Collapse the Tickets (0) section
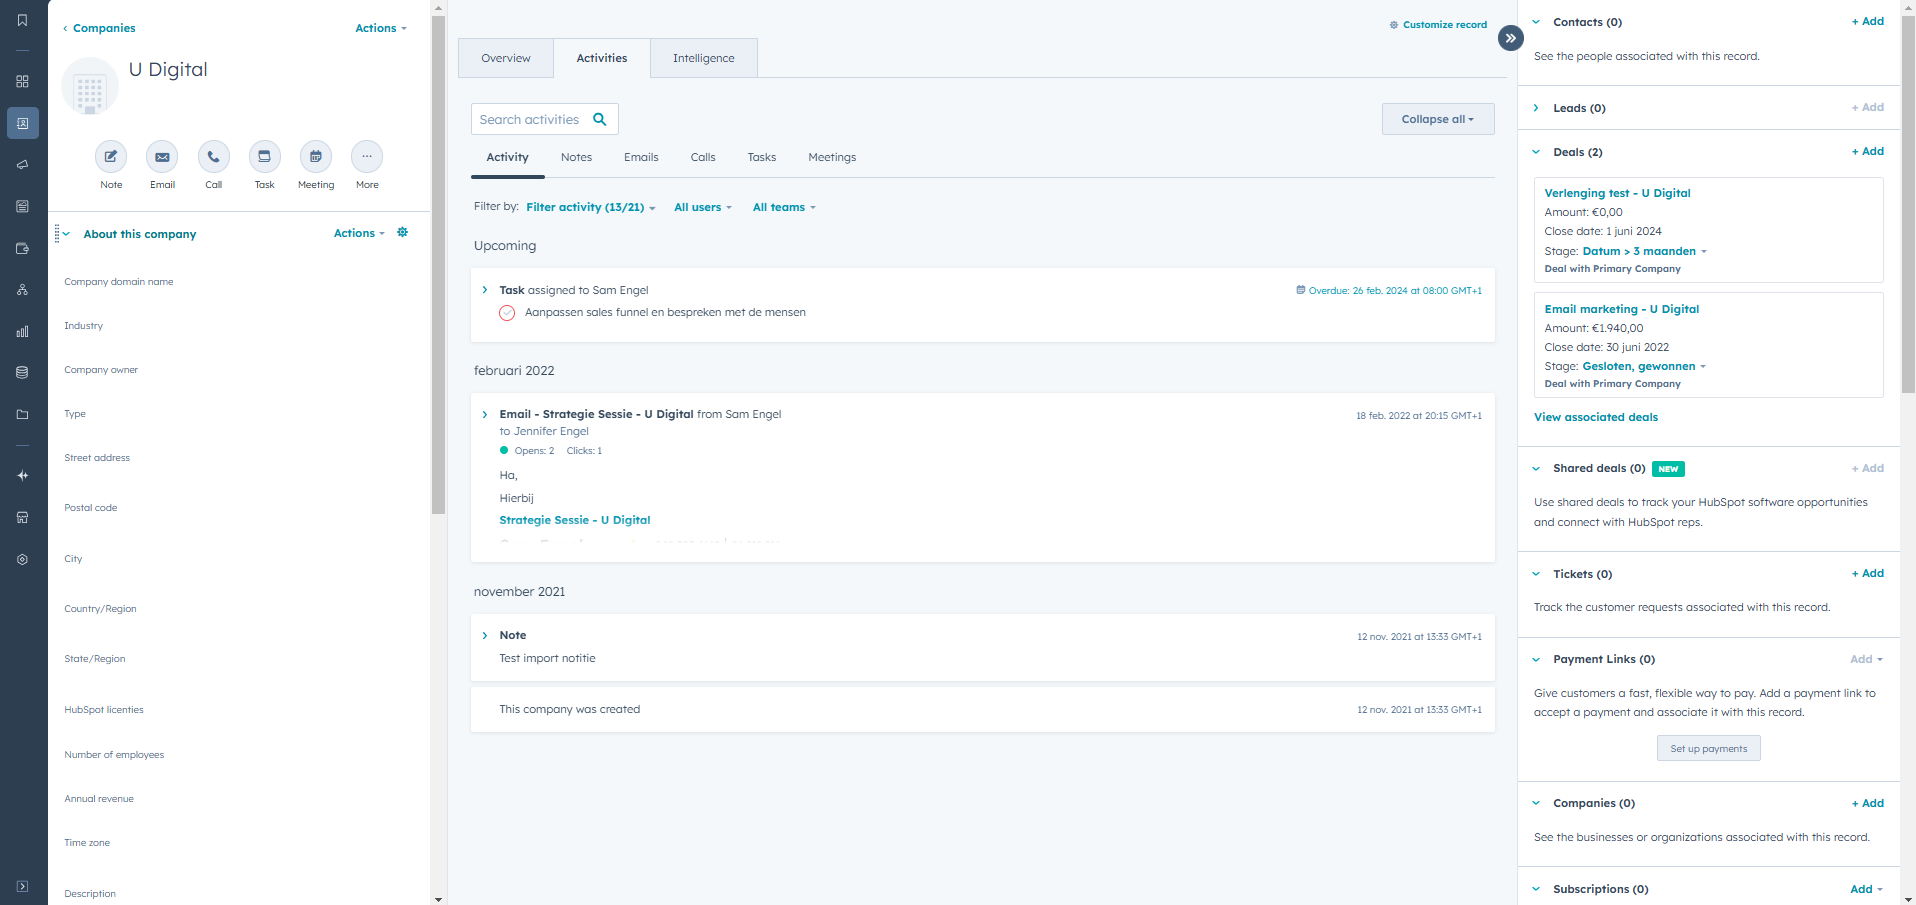The width and height of the screenshot is (1916, 905). pyautogui.click(x=1536, y=574)
